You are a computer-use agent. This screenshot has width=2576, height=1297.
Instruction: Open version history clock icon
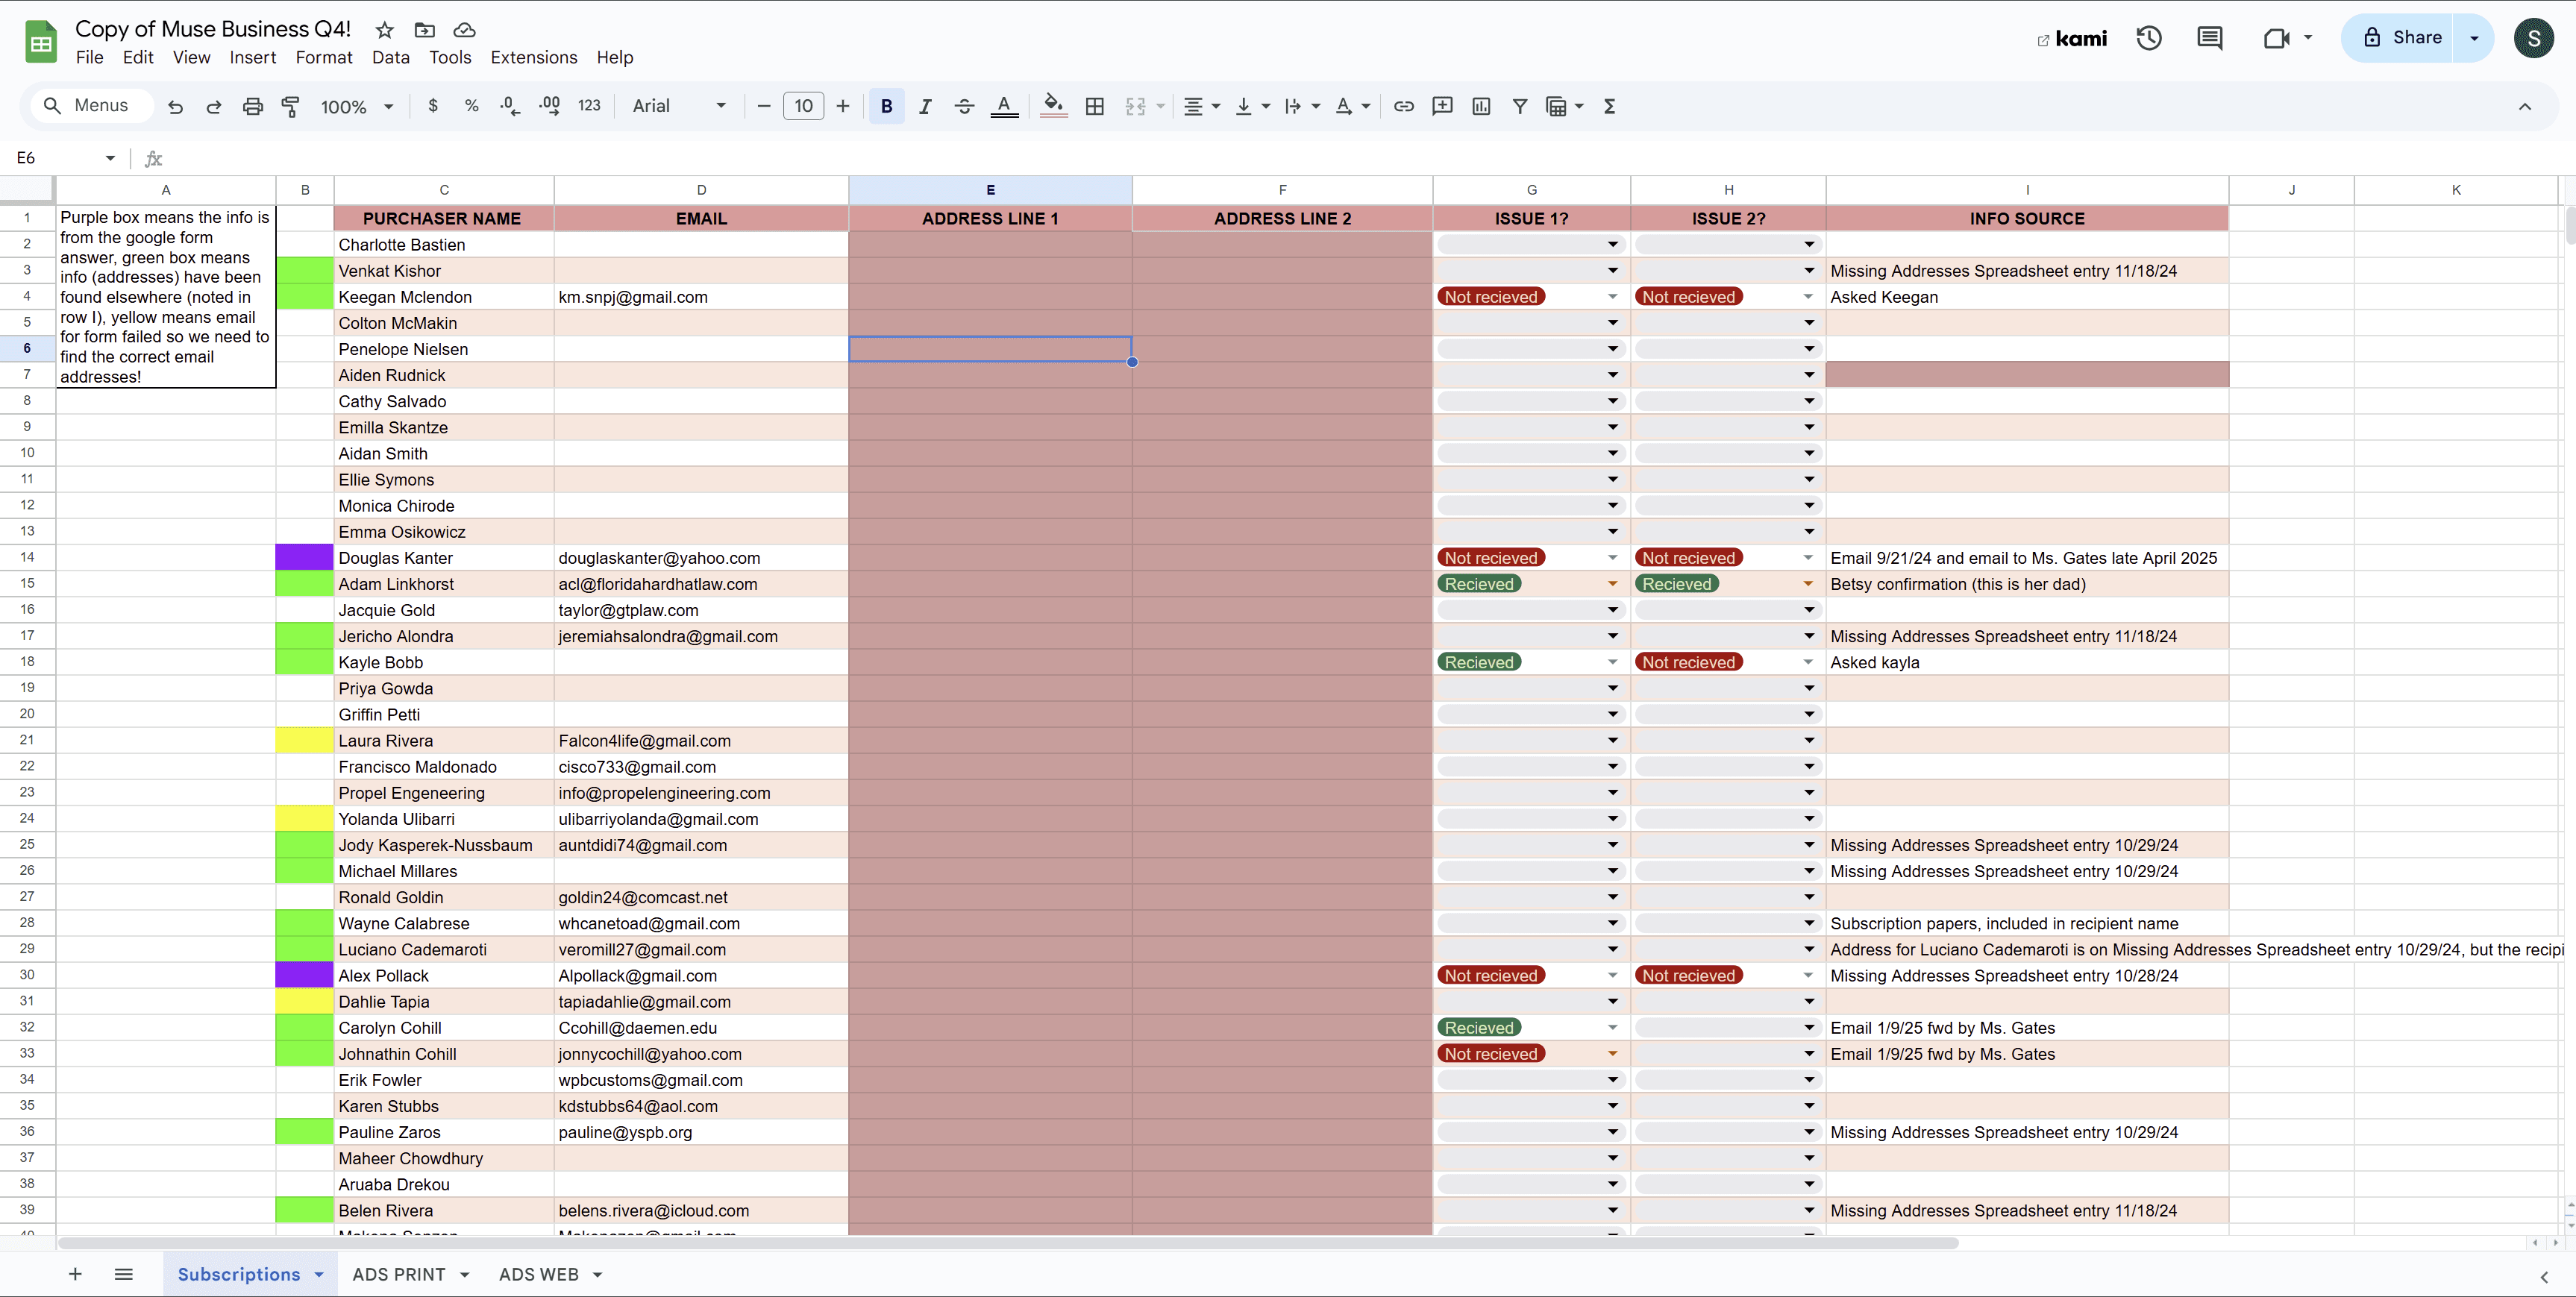[2149, 38]
